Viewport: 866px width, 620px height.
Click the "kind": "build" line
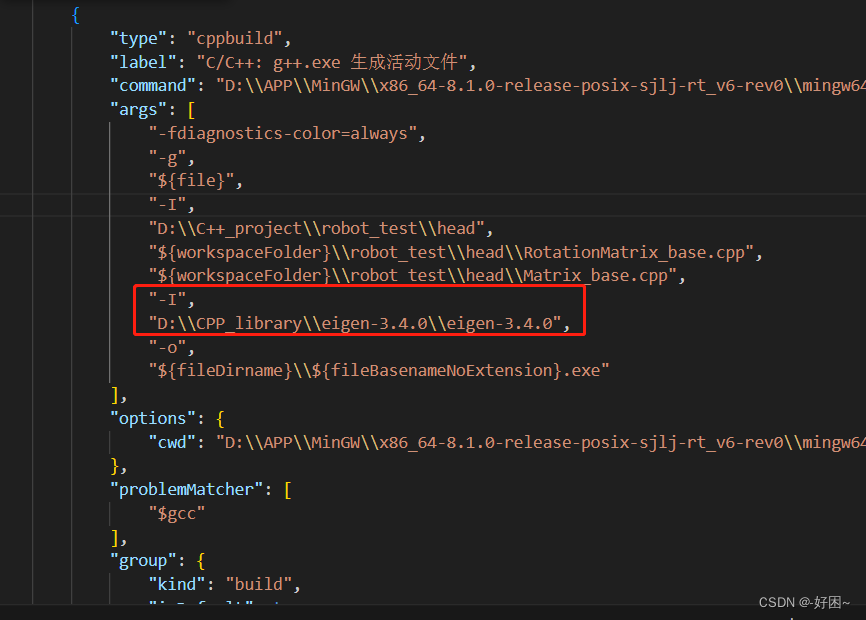(x=225, y=584)
